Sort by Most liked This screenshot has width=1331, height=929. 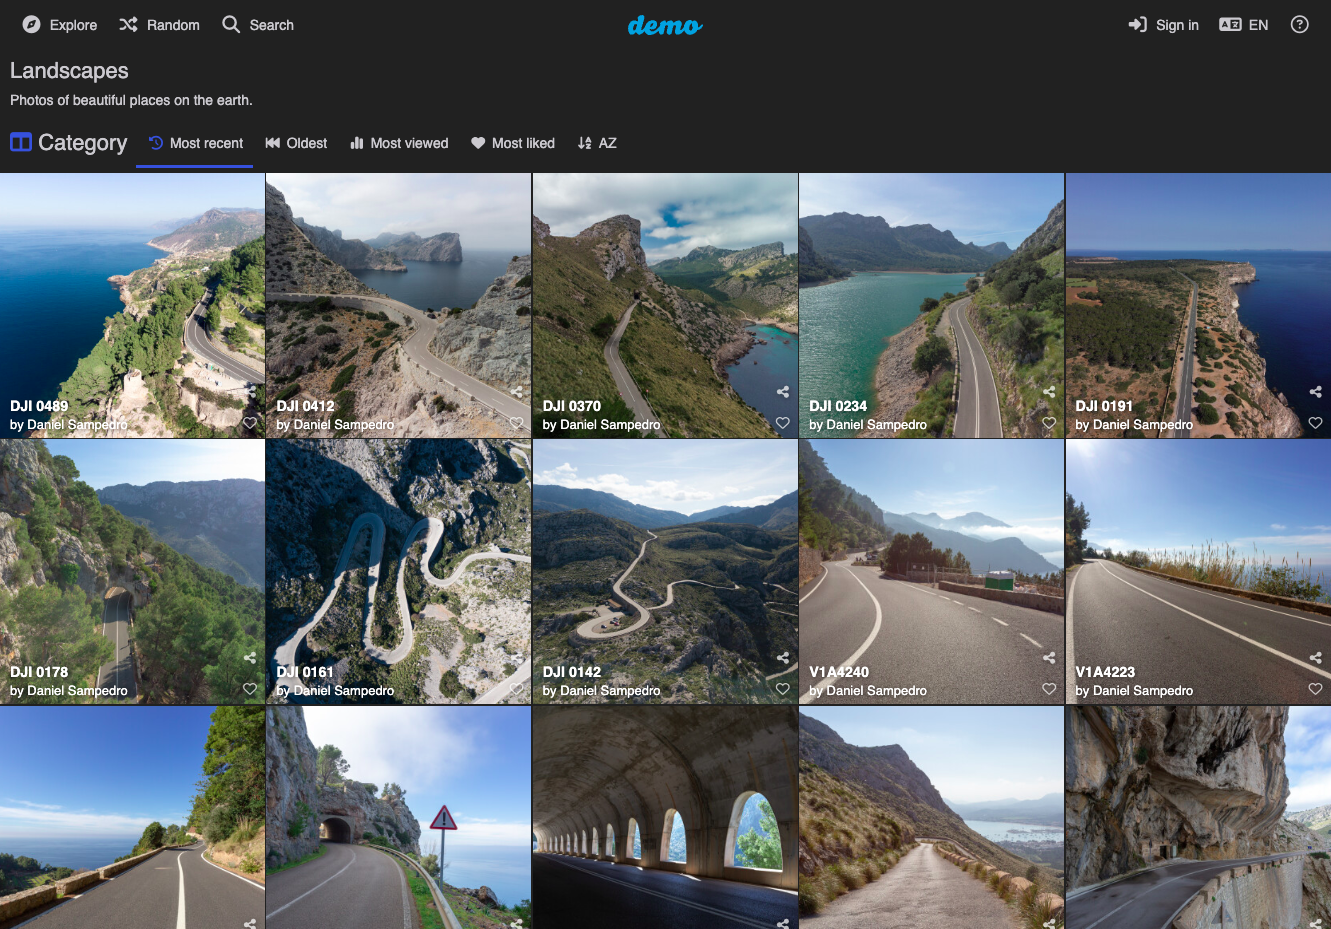tap(513, 143)
